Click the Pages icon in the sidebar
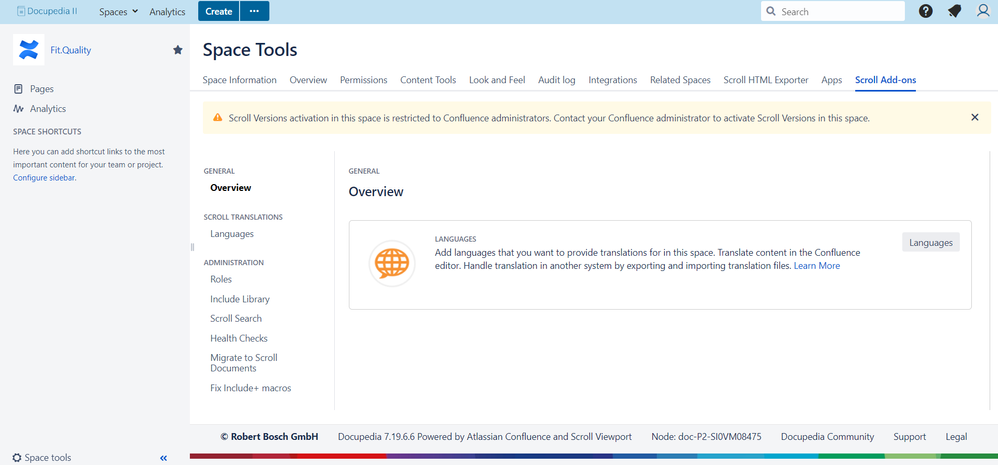Viewport: 998px width, 465px height. click(x=18, y=89)
